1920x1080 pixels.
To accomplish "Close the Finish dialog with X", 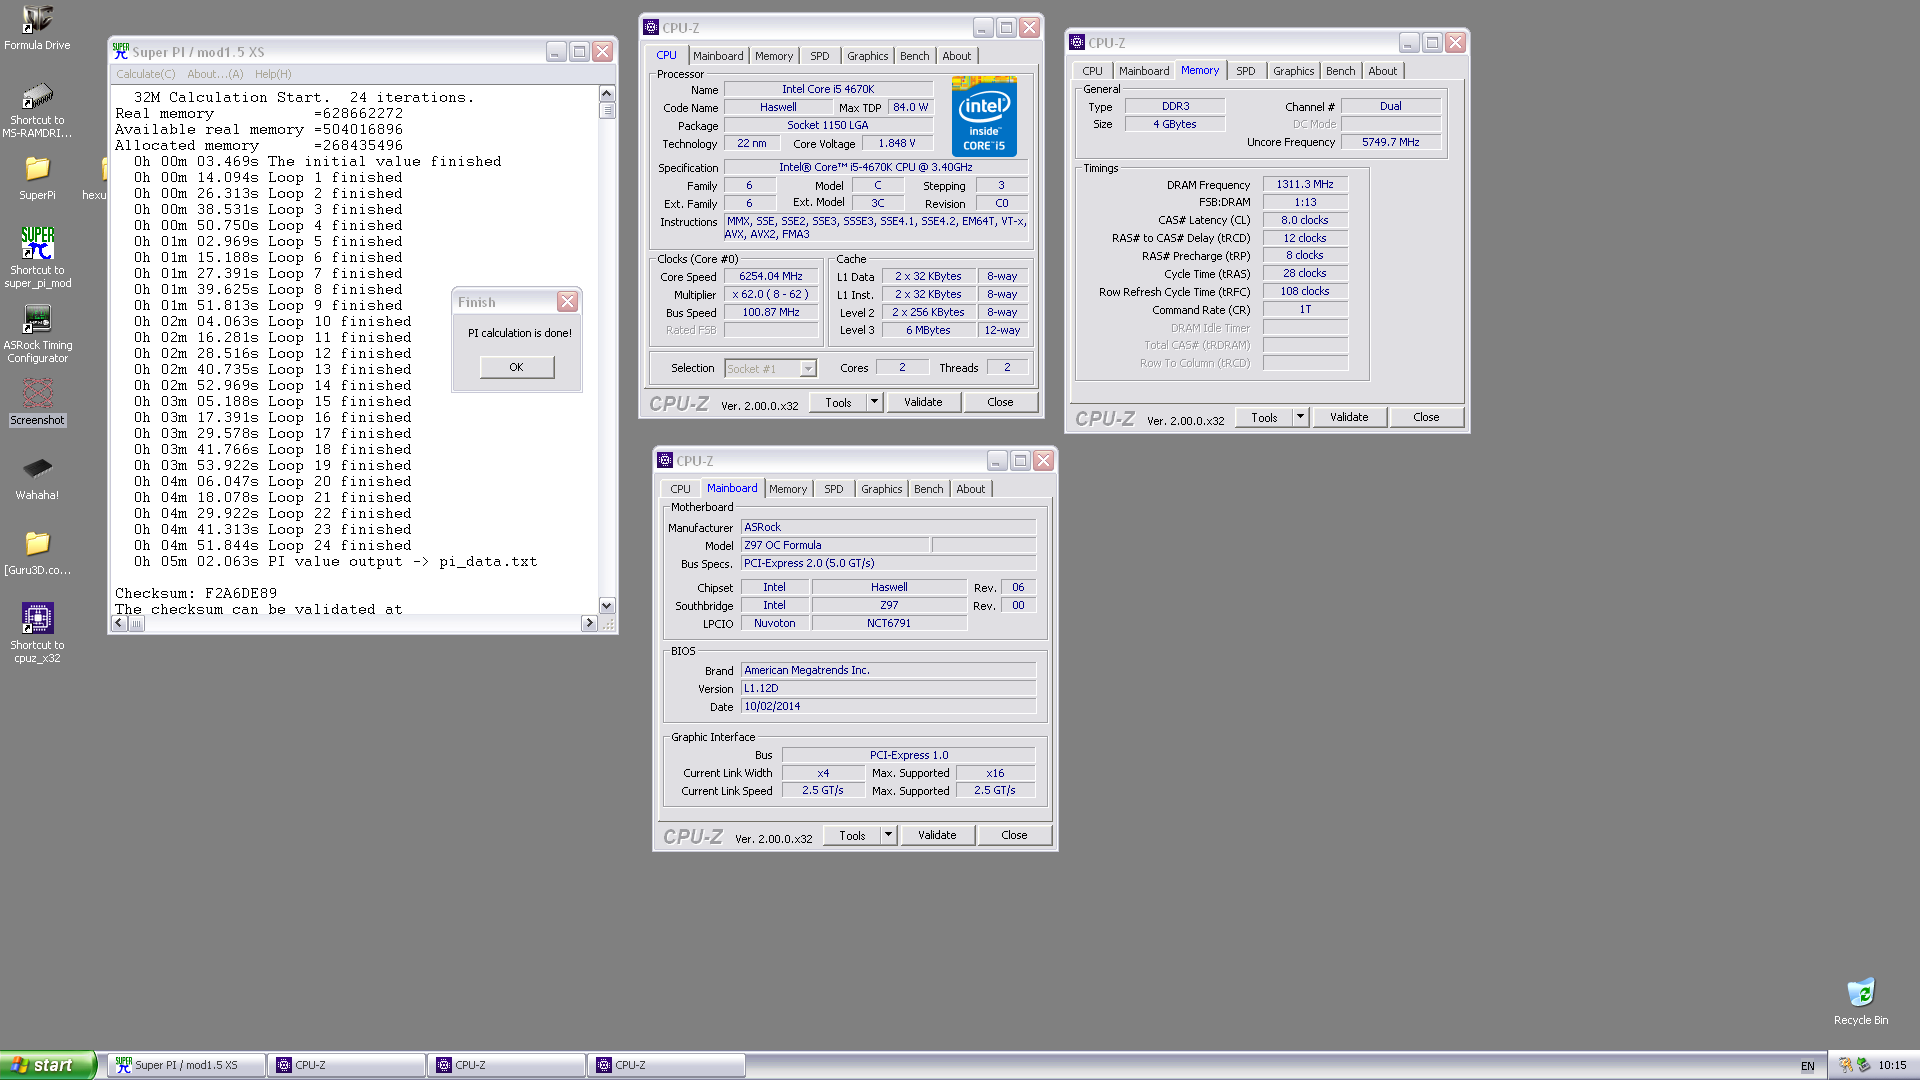I will point(567,302).
